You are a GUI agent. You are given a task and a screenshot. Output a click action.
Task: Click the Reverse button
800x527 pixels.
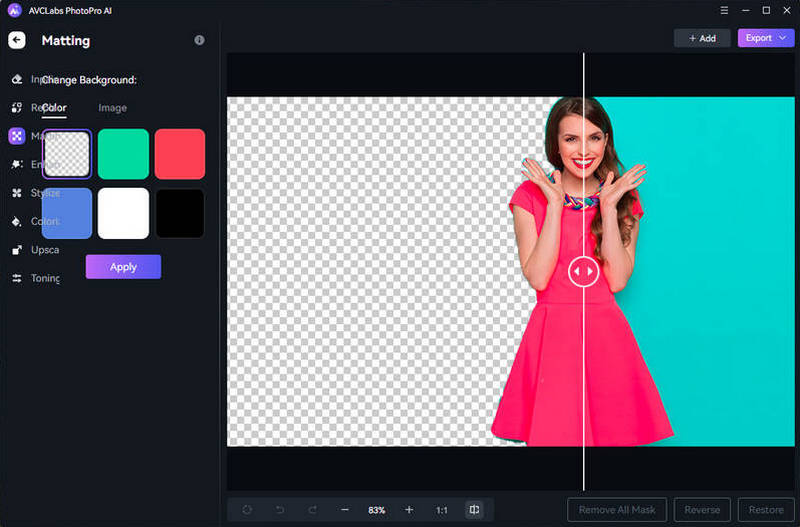702,510
